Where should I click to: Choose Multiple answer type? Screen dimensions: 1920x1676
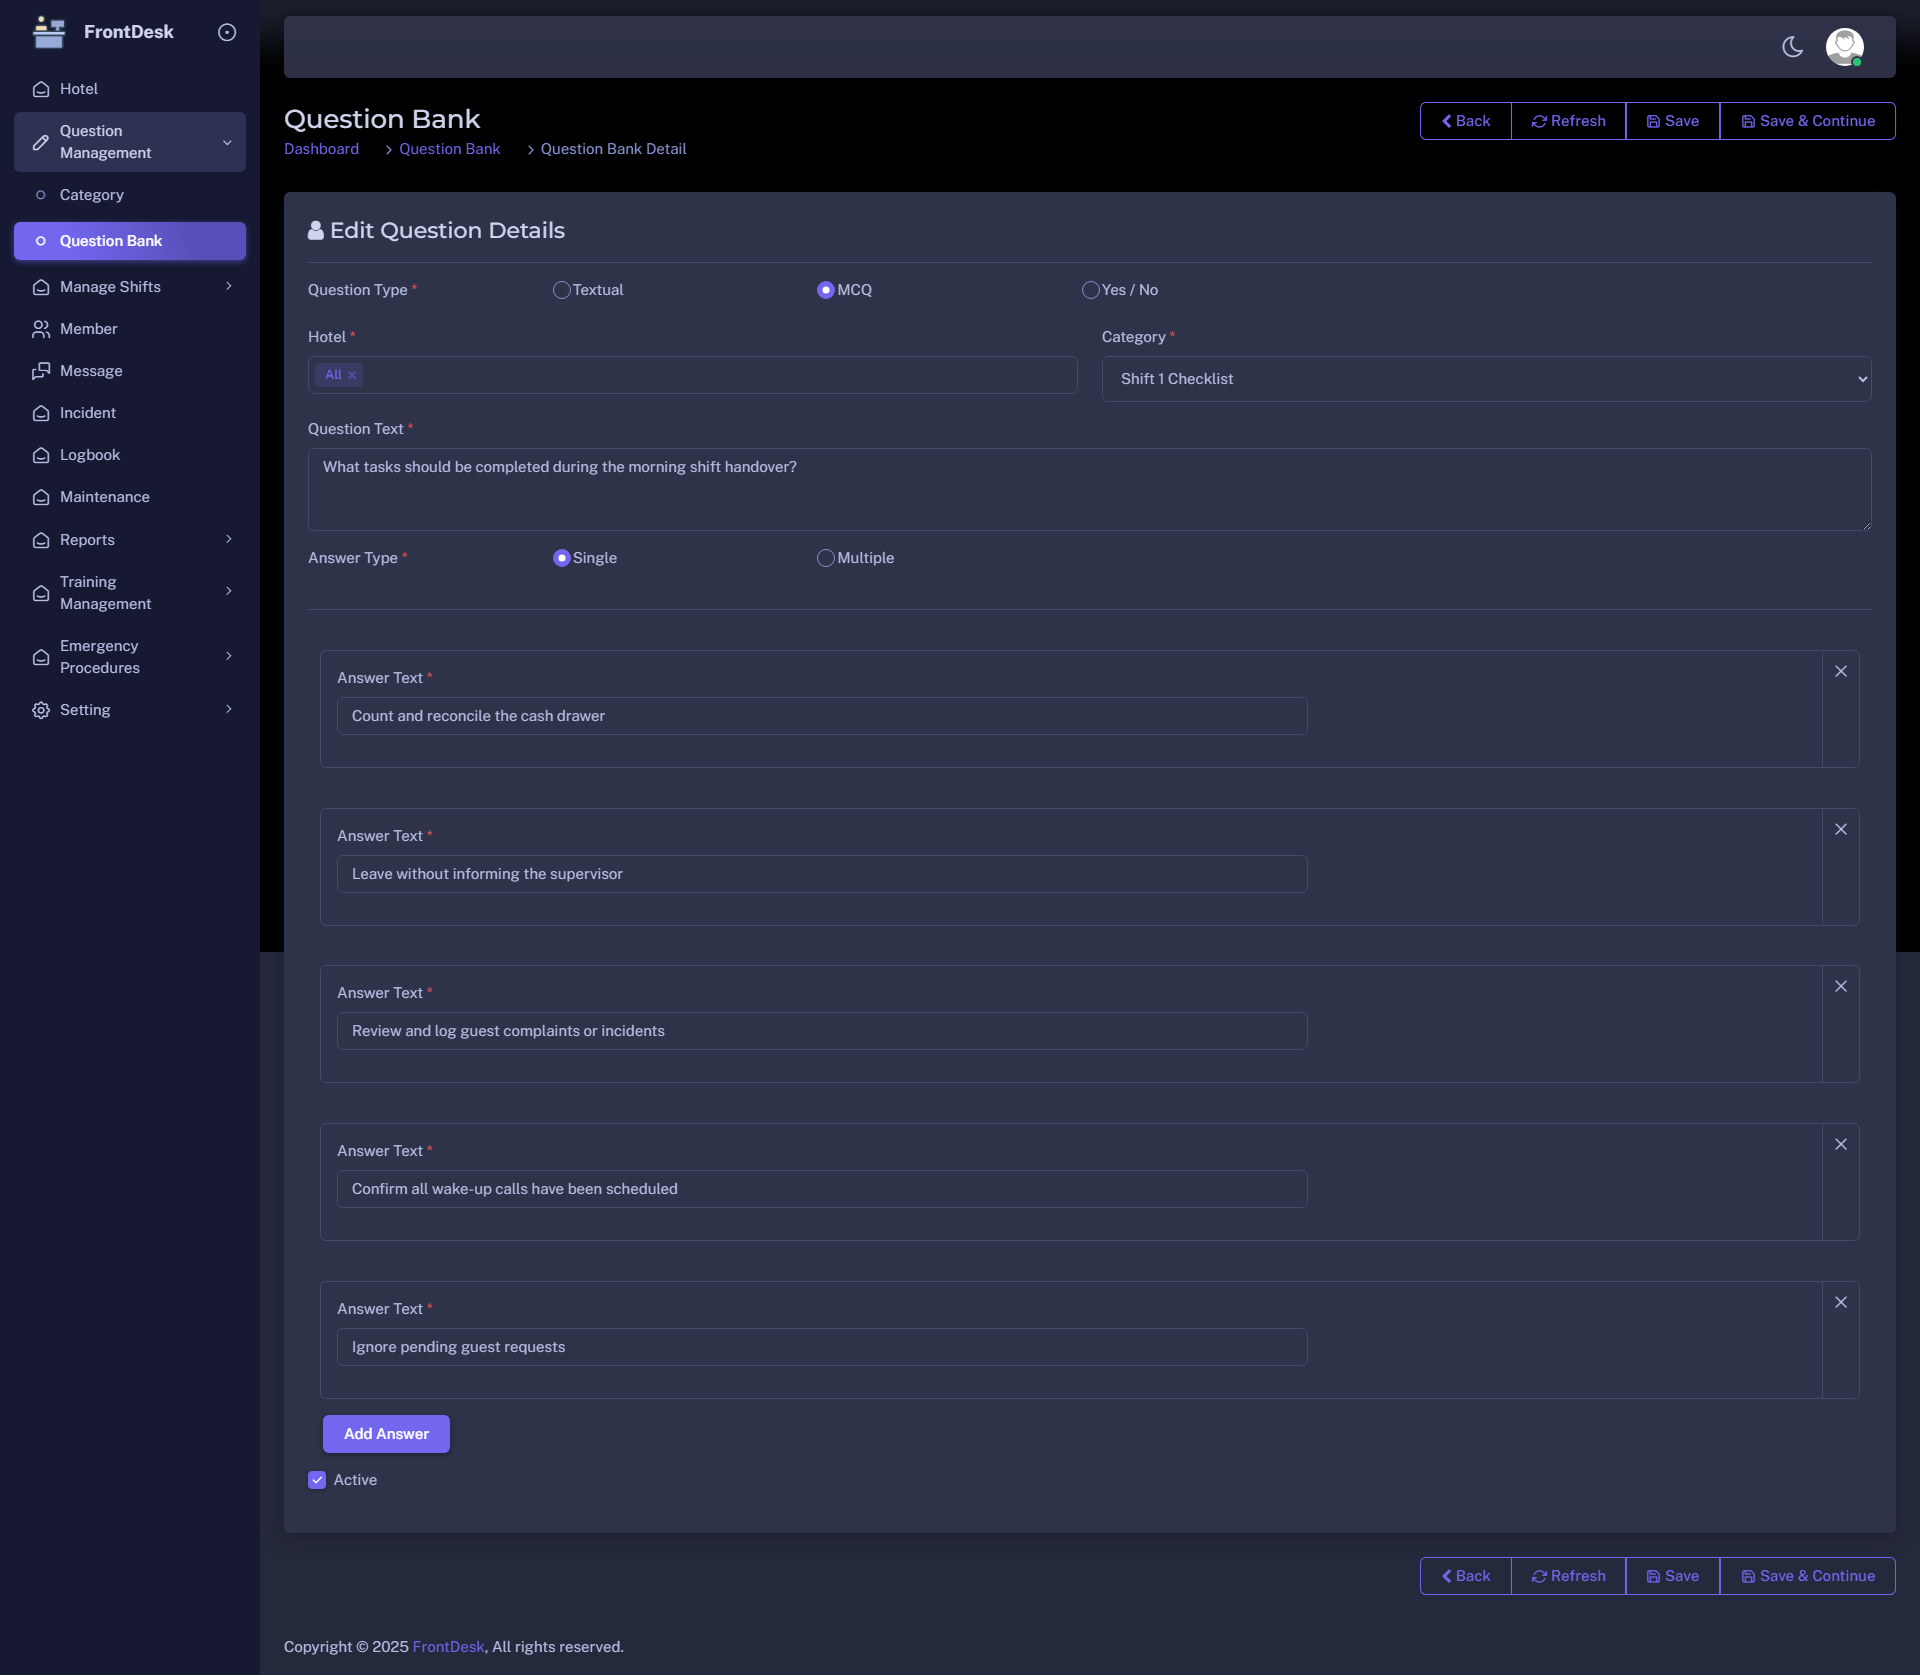(x=826, y=558)
